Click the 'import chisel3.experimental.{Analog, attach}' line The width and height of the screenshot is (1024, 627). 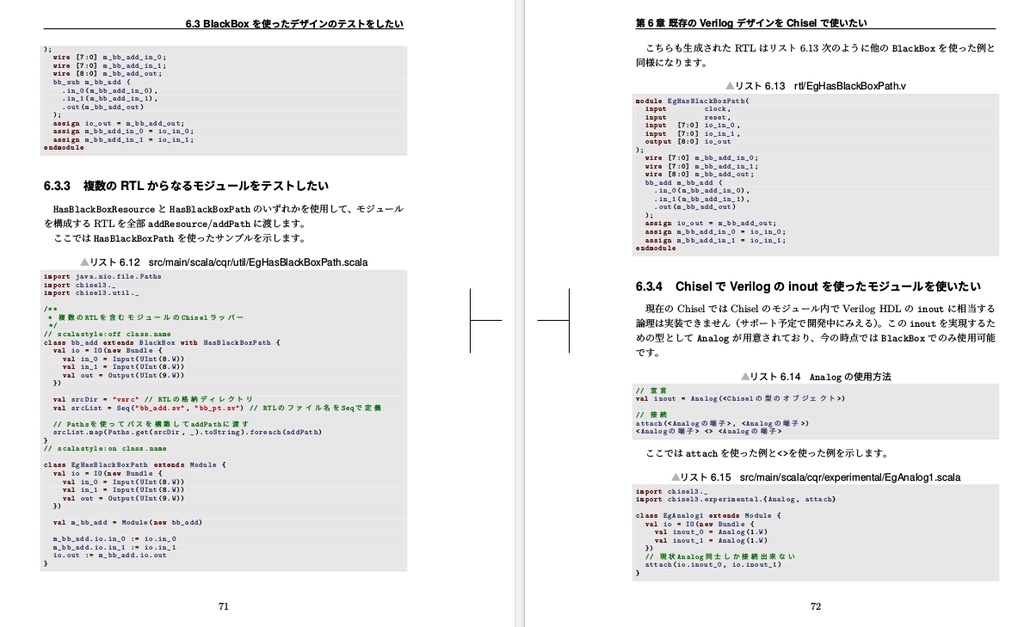pos(736,500)
